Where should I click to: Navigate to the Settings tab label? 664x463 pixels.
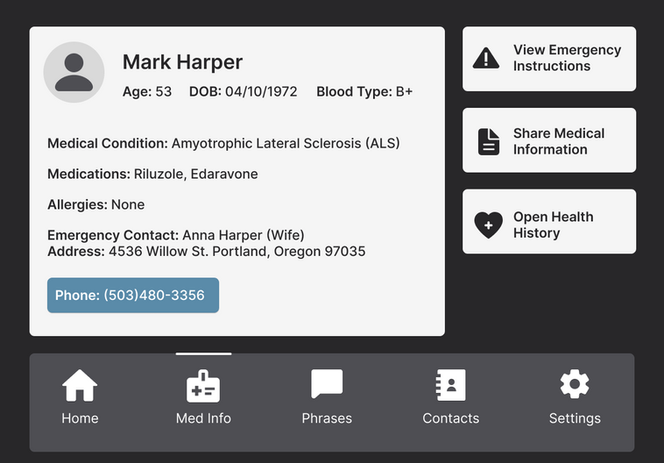575,418
